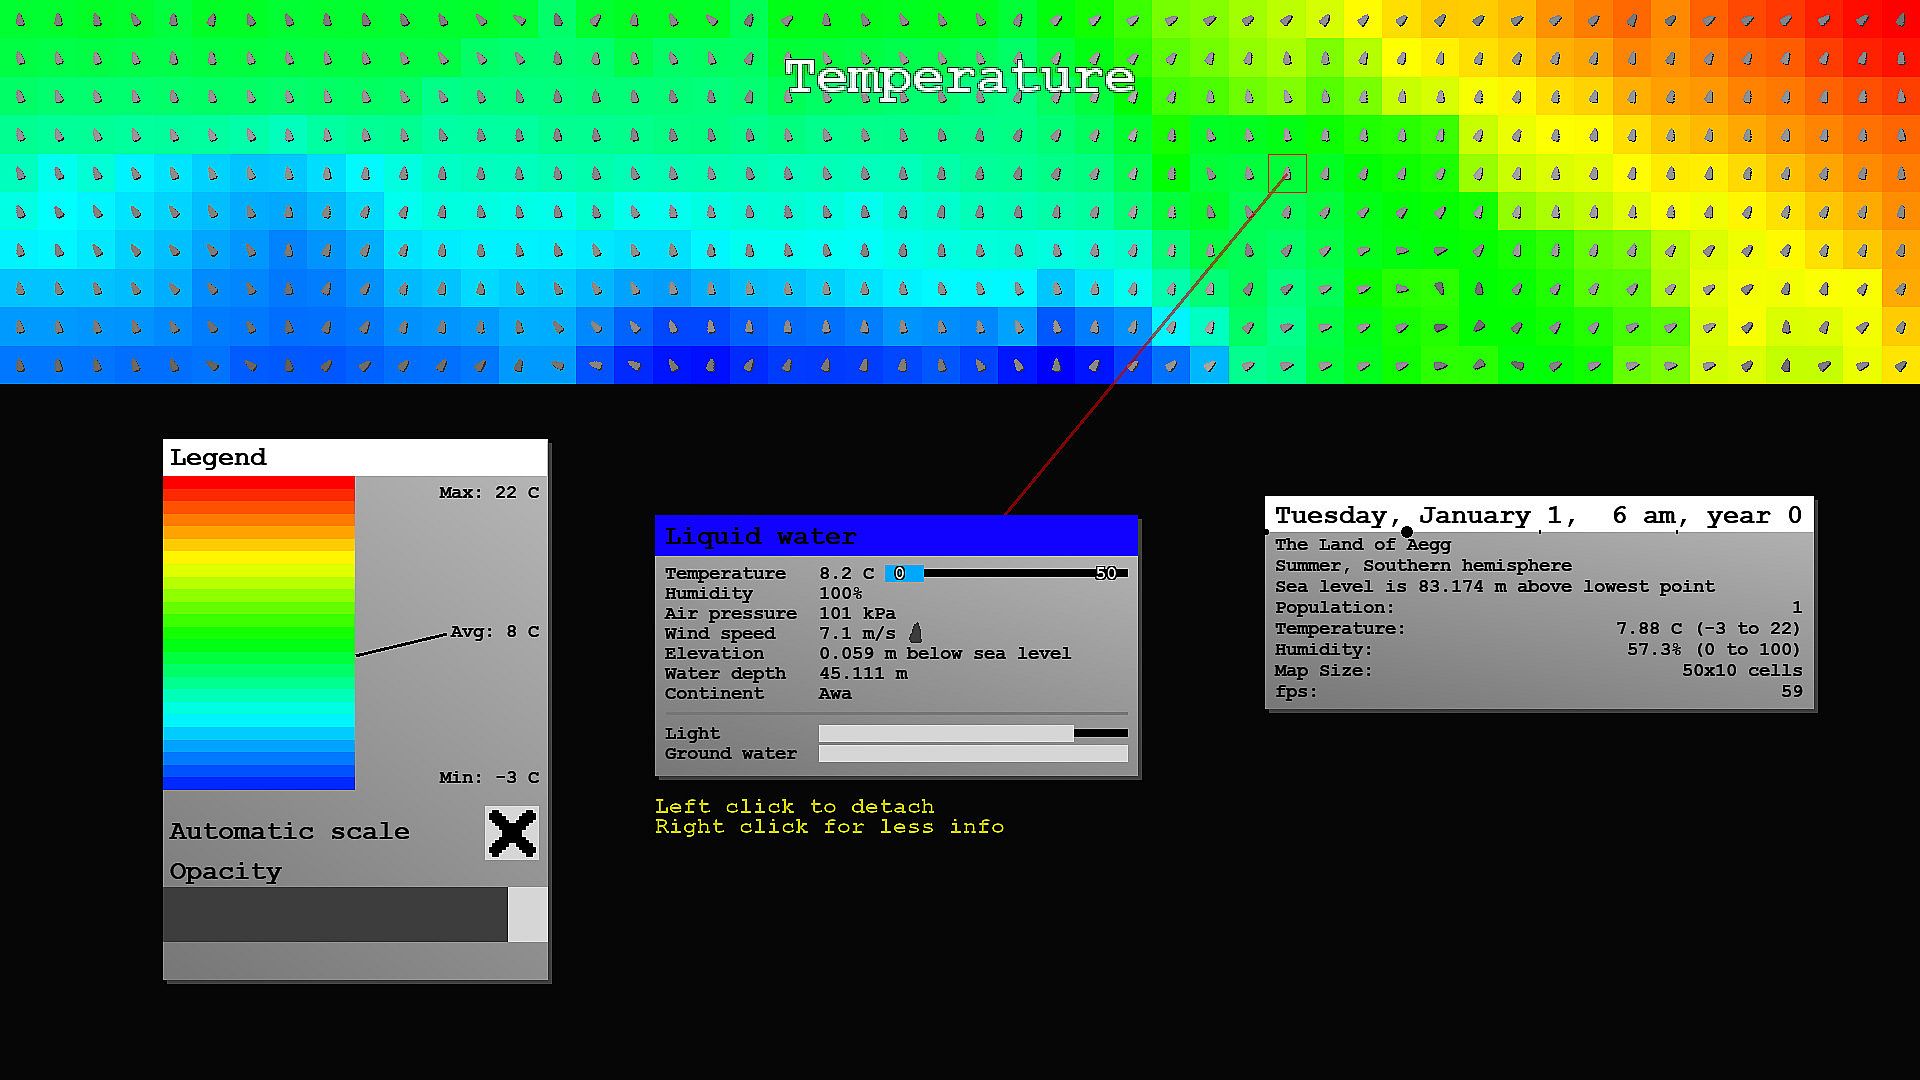Click the Light level bar
The height and width of the screenshot is (1080, 1920).
coord(972,733)
